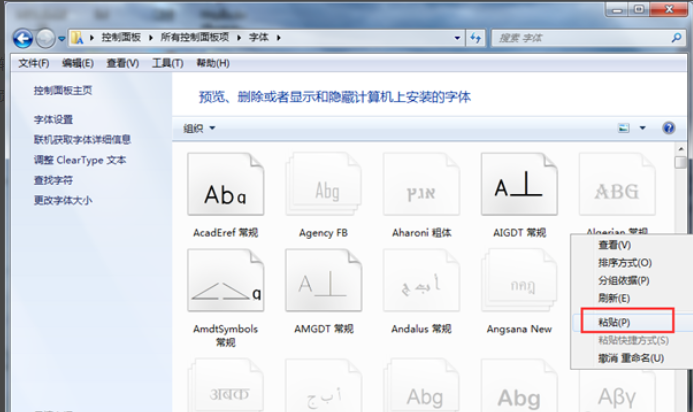The image size is (693, 412).
Task: Open the 文件(F) menu
Action: 34,63
